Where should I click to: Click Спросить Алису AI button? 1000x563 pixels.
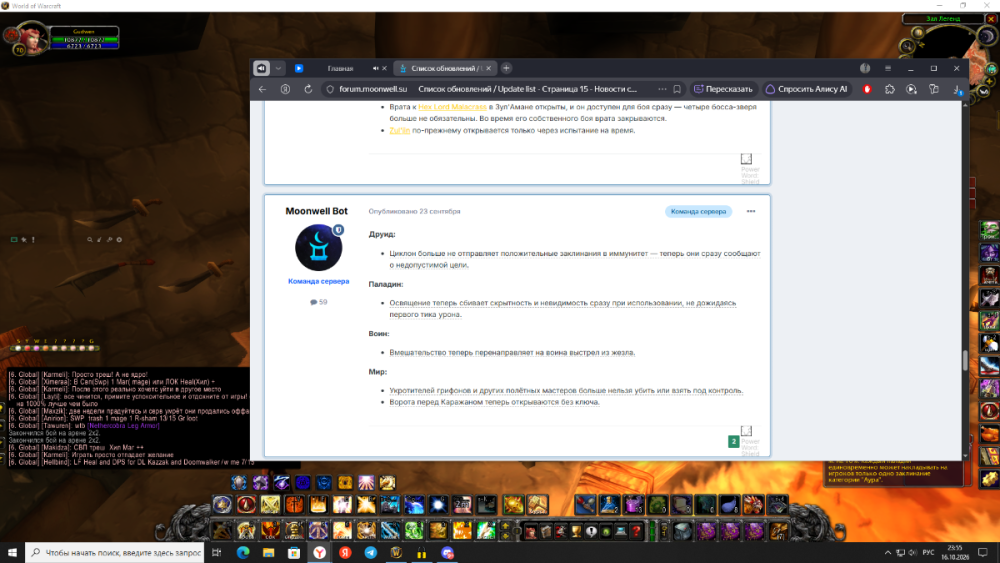point(807,89)
